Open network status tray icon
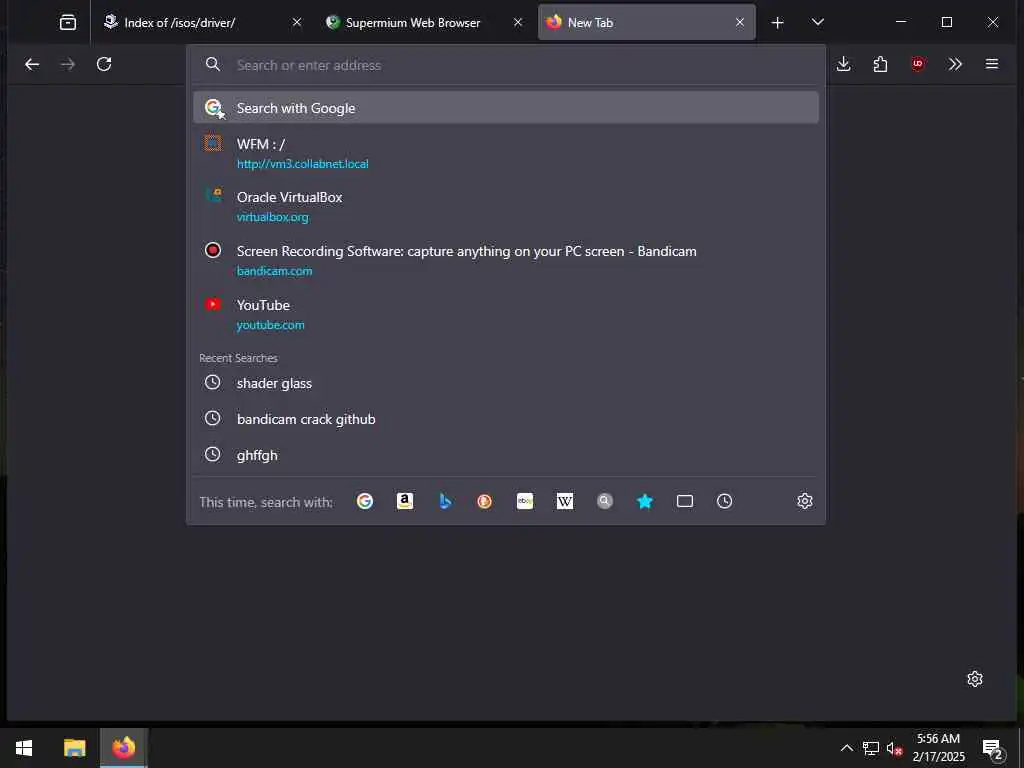The width and height of the screenshot is (1024, 768). click(871, 748)
